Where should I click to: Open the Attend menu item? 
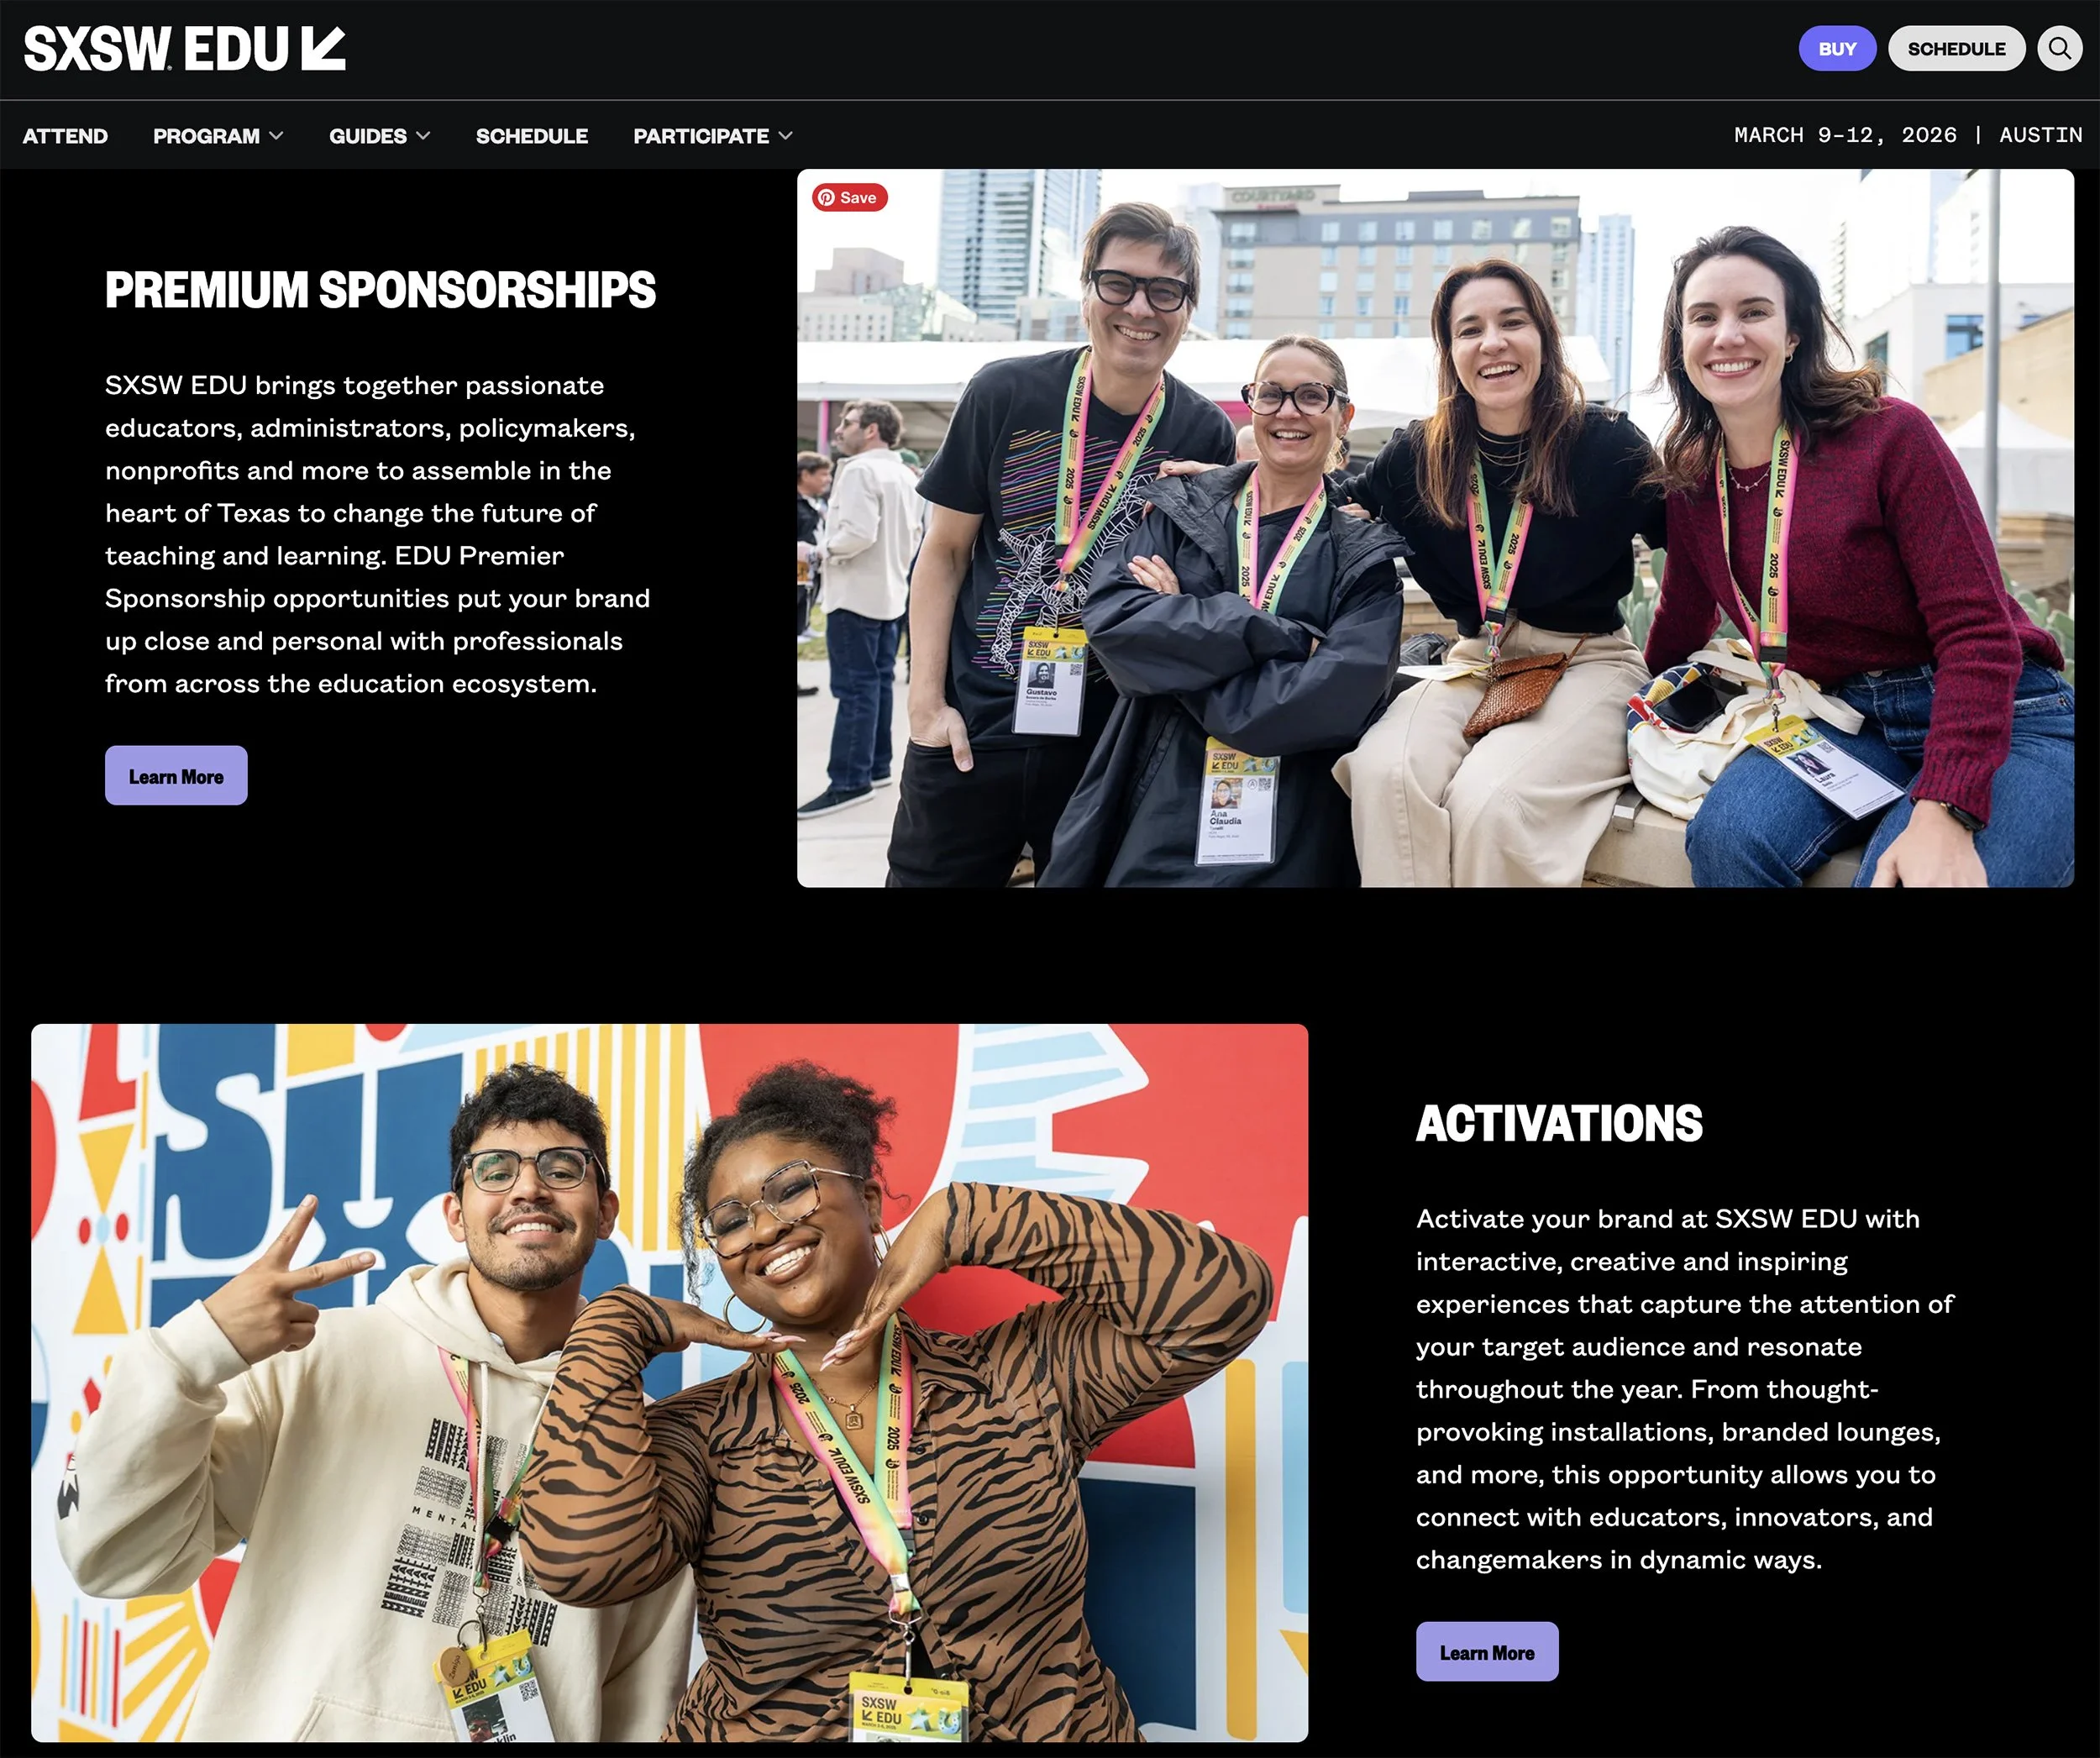[x=65, y=136]
